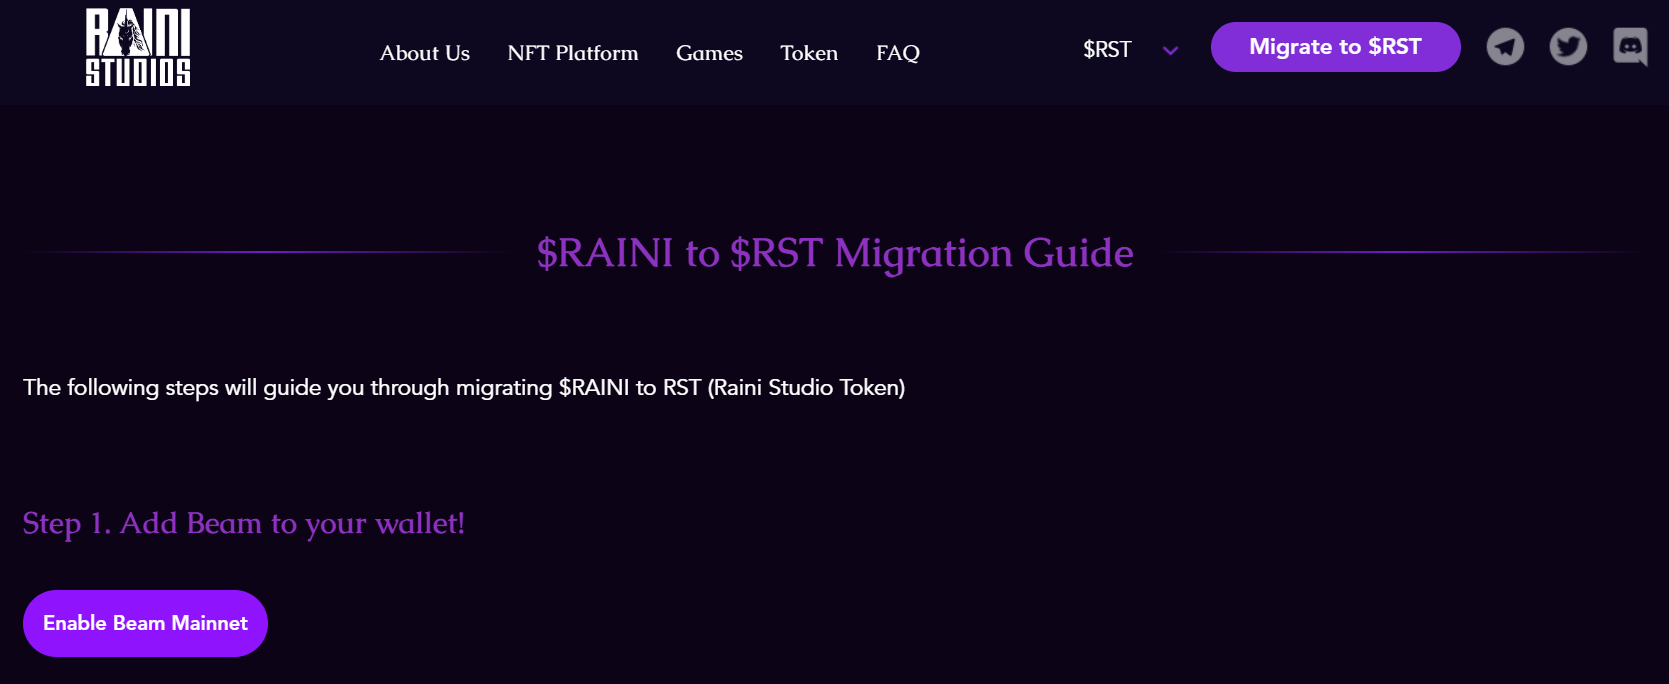Select the $RST label in the header
Screen dimensions: 1669x684
click(x=1107, y=50)
